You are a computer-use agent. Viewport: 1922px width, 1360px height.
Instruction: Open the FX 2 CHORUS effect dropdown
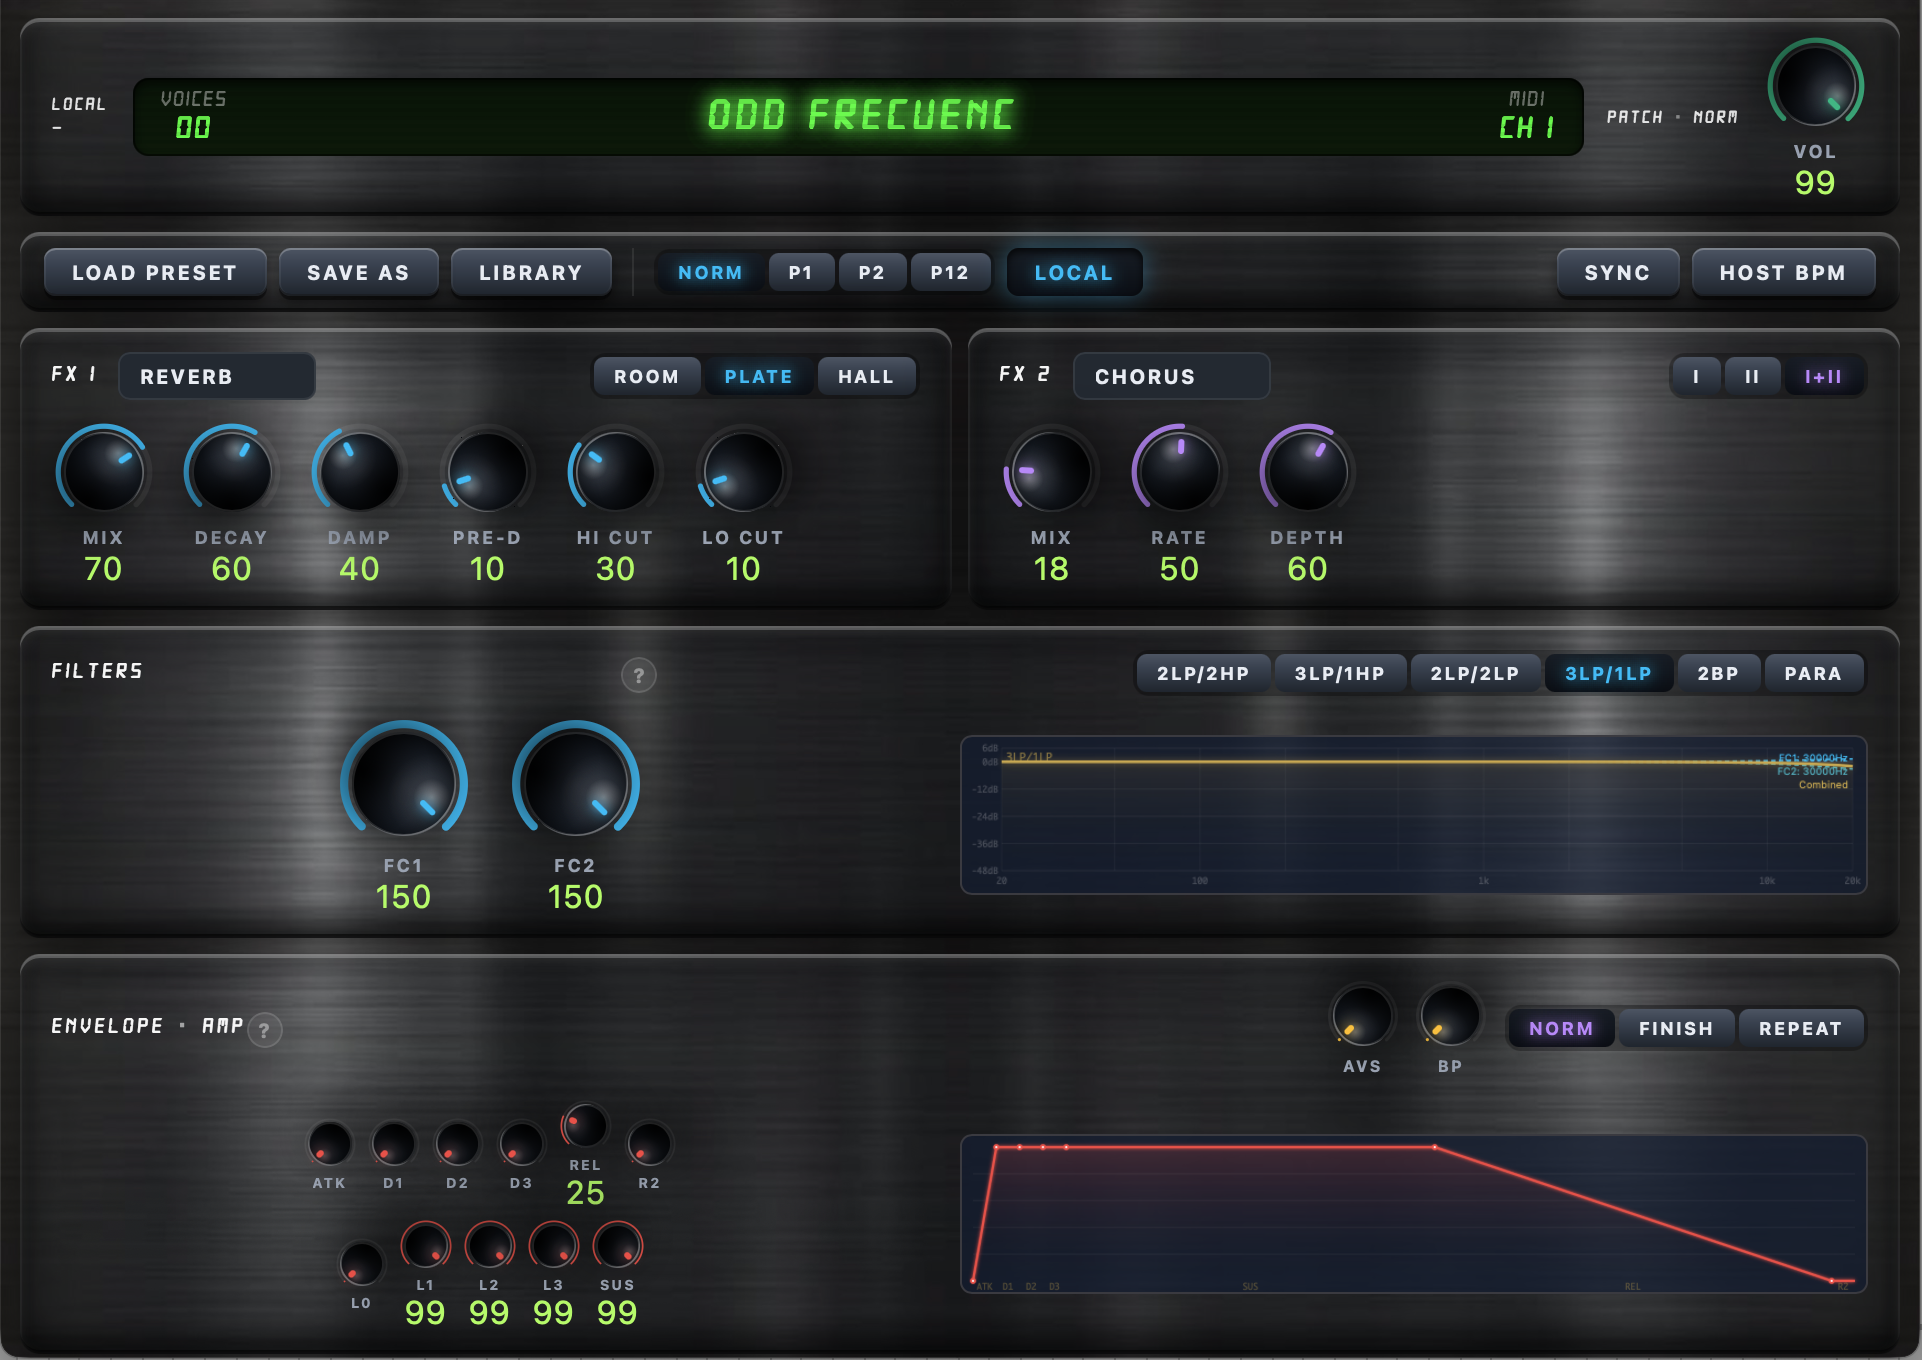[1171, 377]
